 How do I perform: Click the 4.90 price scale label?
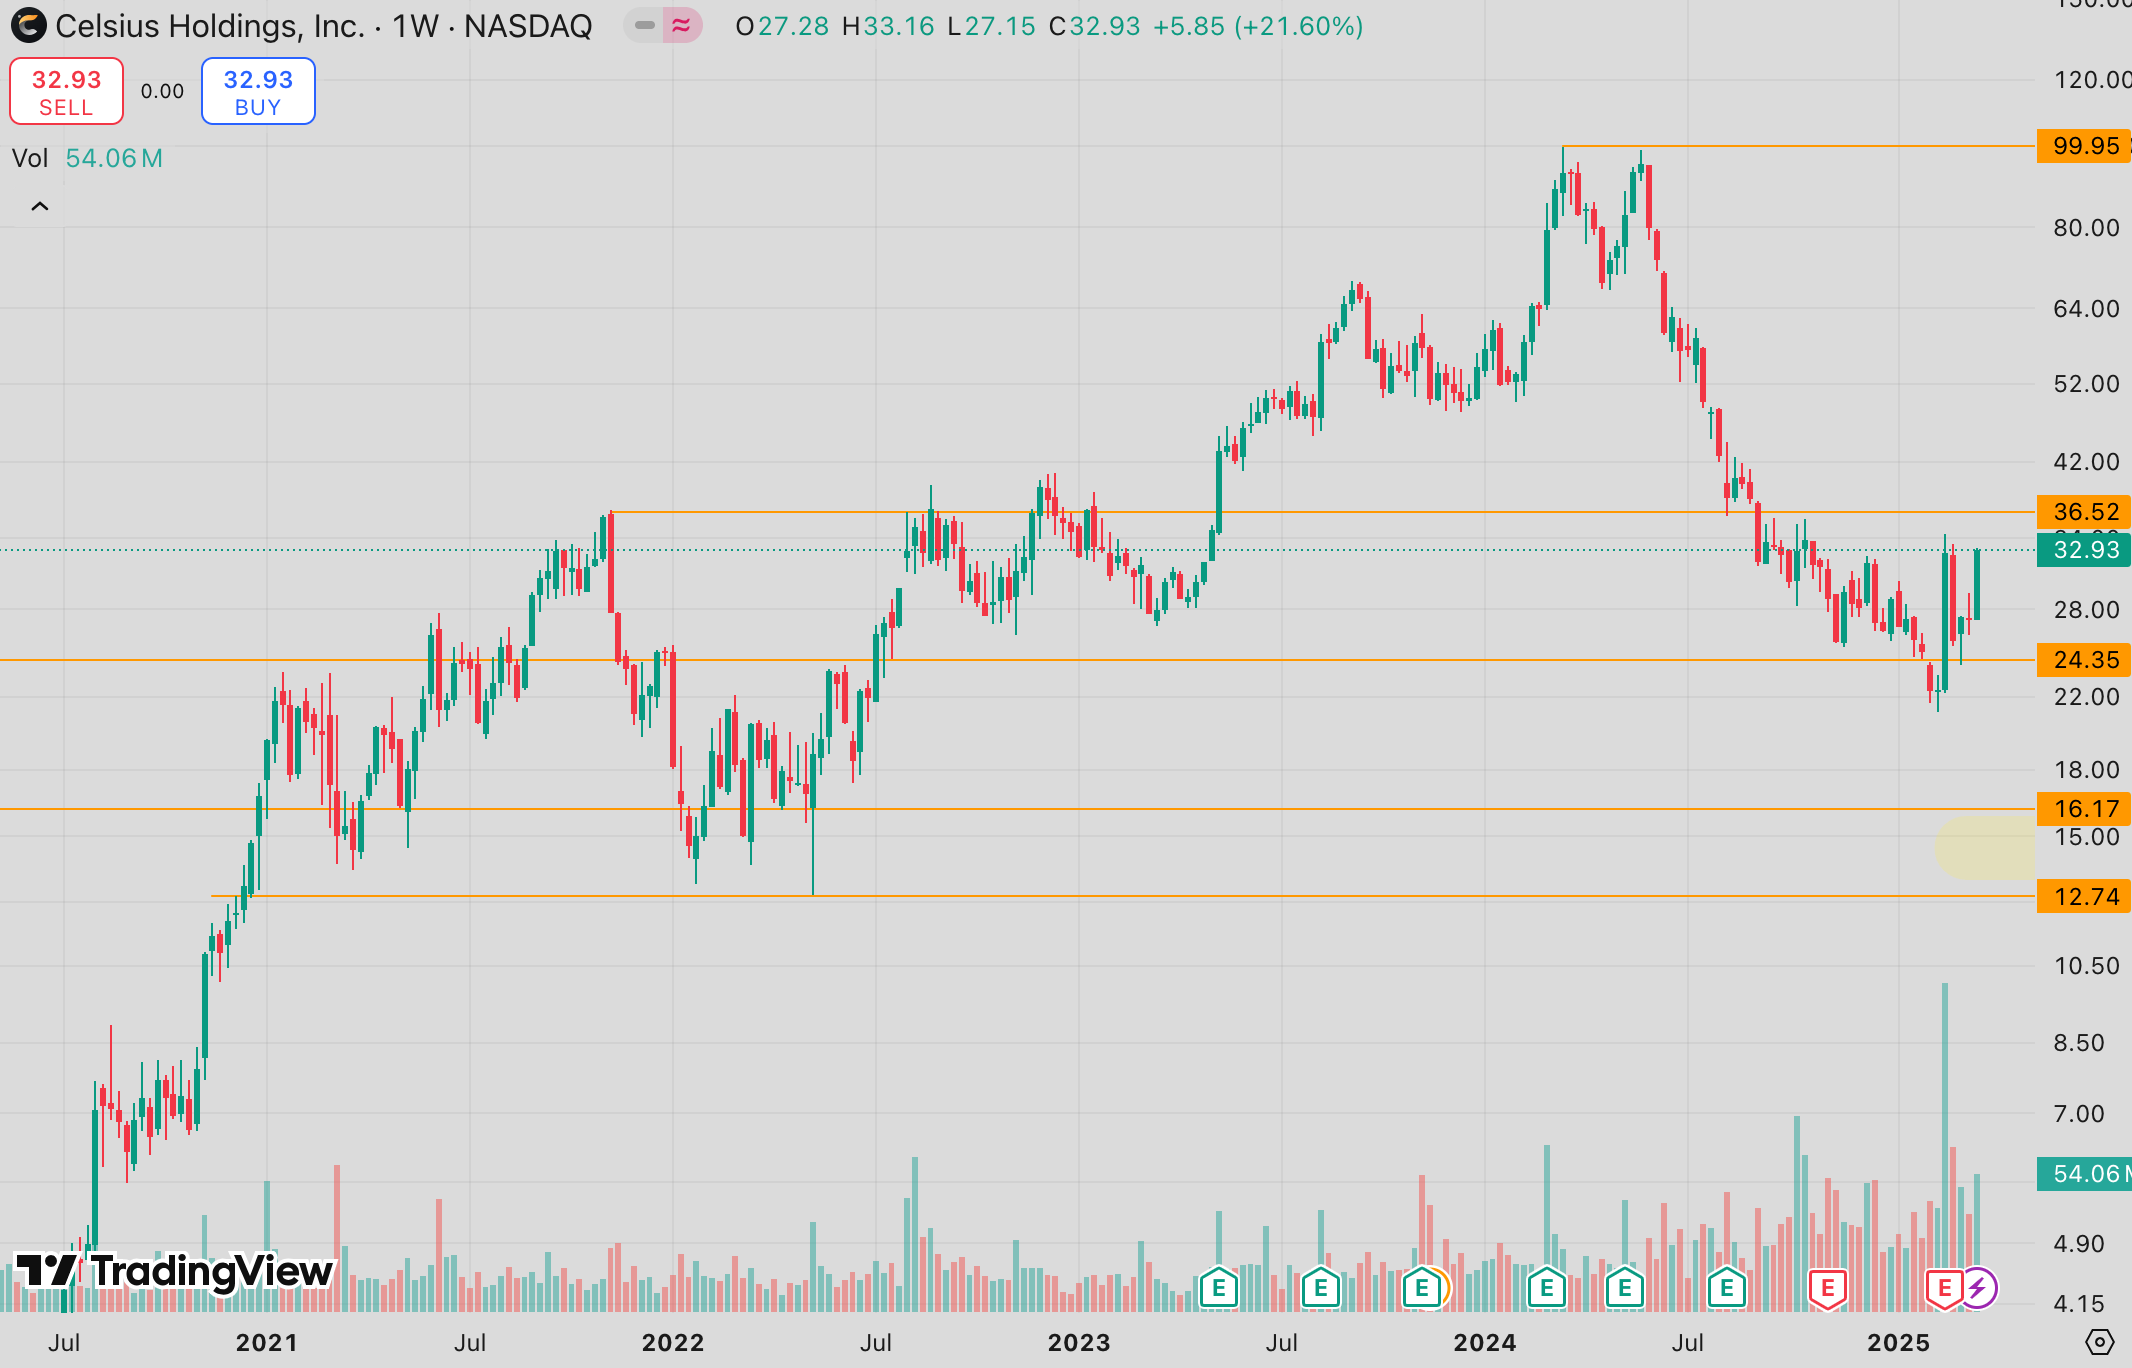point(2078,1244)
